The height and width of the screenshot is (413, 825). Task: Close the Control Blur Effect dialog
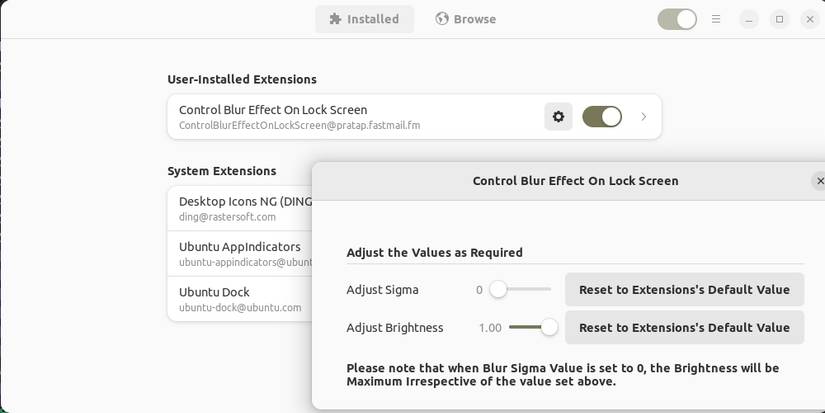(819, 181)
